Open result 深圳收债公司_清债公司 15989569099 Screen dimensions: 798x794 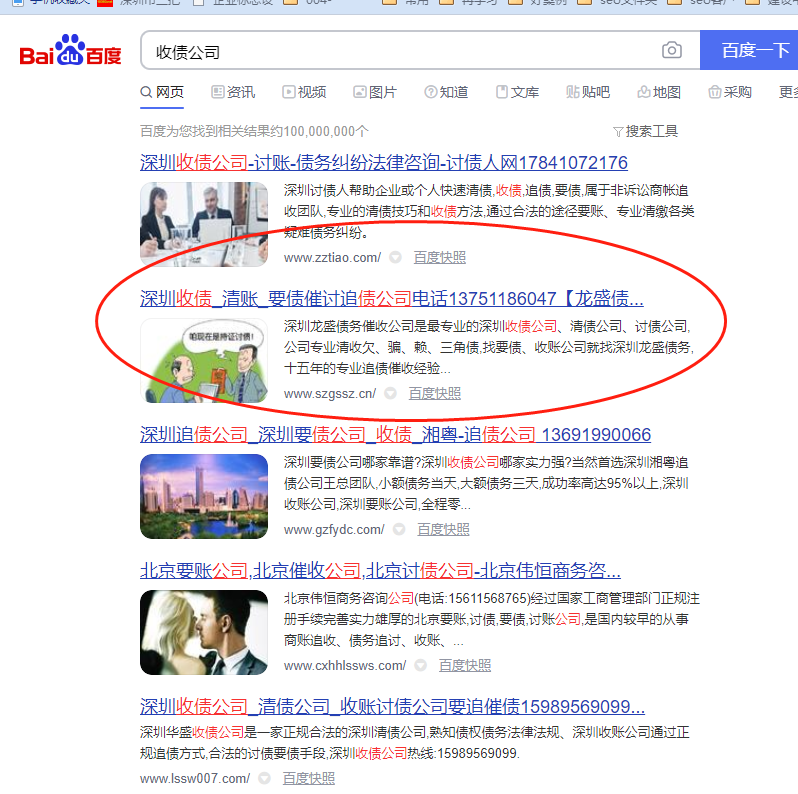pos(392,706)
